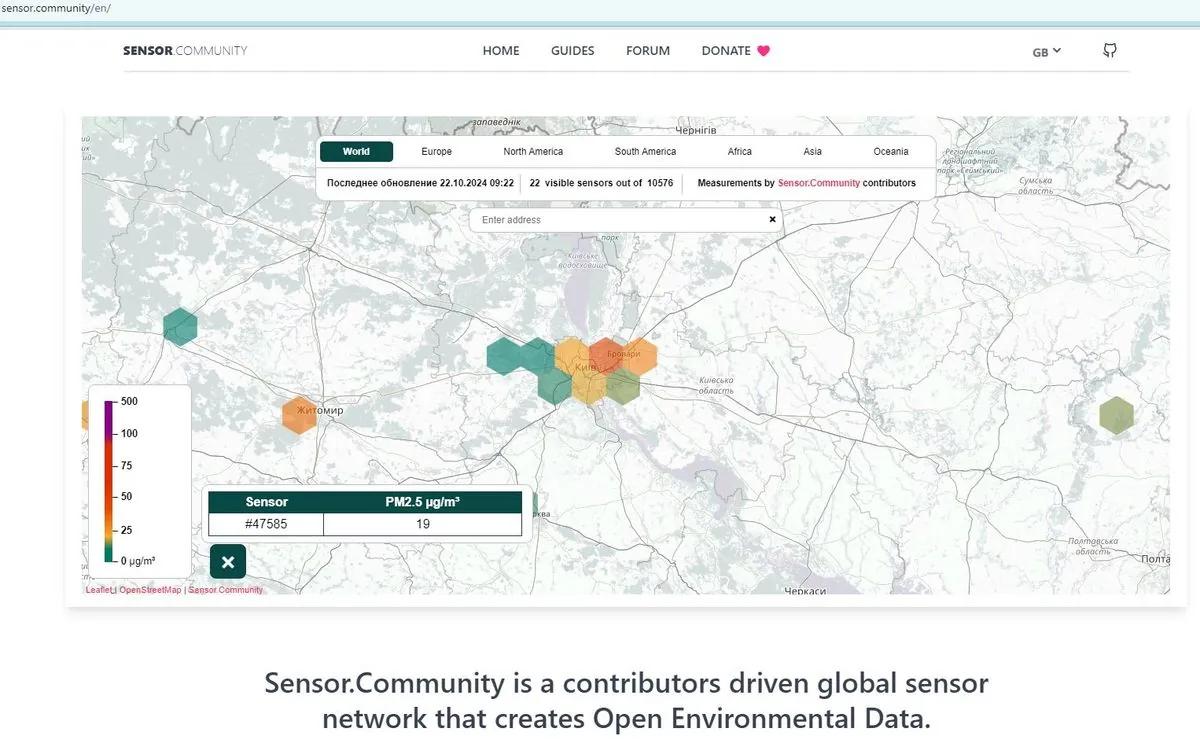The height and width of the screenshot is (739, 1200).
Task: Click the Sensor Community logo
Action: click(x=185, y=51)
